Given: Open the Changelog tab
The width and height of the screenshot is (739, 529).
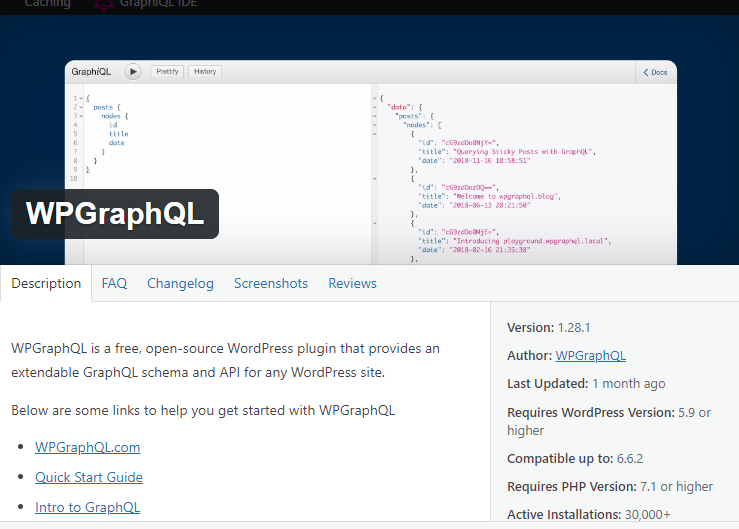Looking at the screenshot, I should tap(180, 283).
